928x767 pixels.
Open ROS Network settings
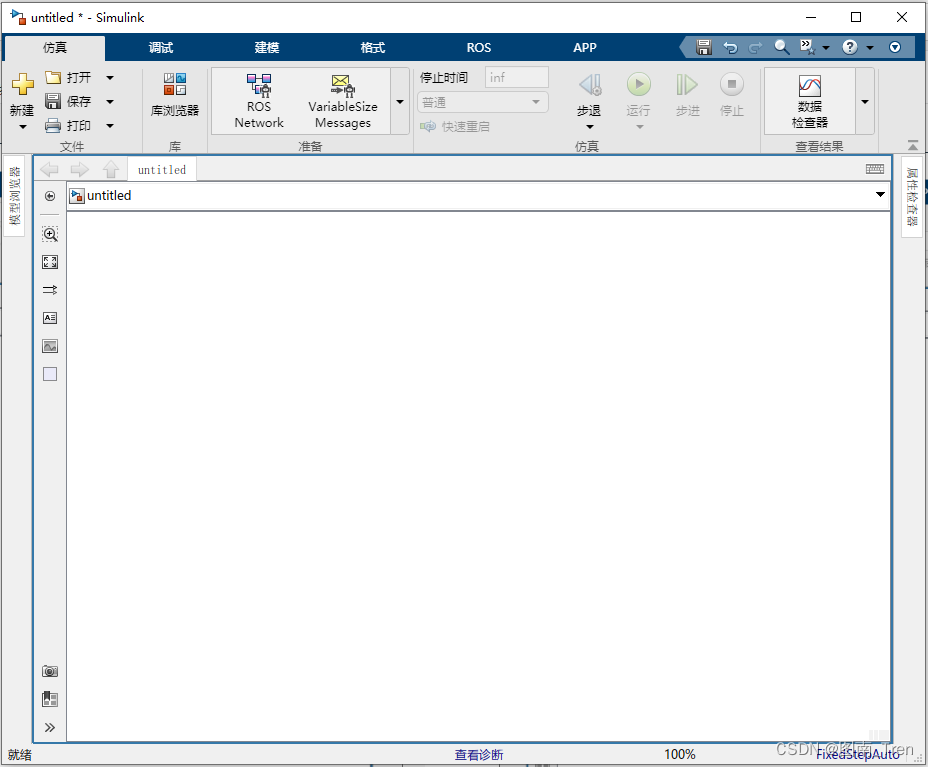259,101
